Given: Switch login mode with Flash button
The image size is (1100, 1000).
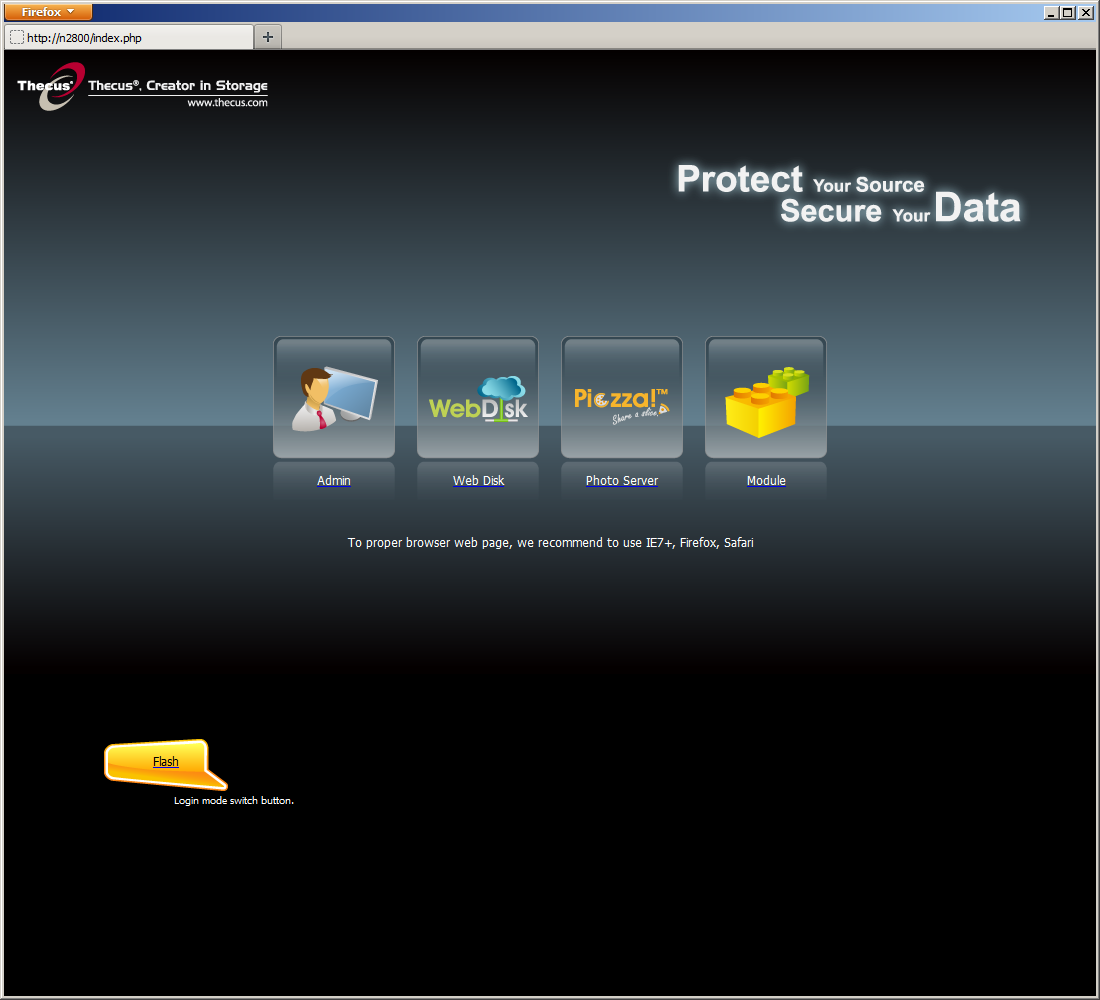Looking at the screenshot, I should [x=166, y=762].
